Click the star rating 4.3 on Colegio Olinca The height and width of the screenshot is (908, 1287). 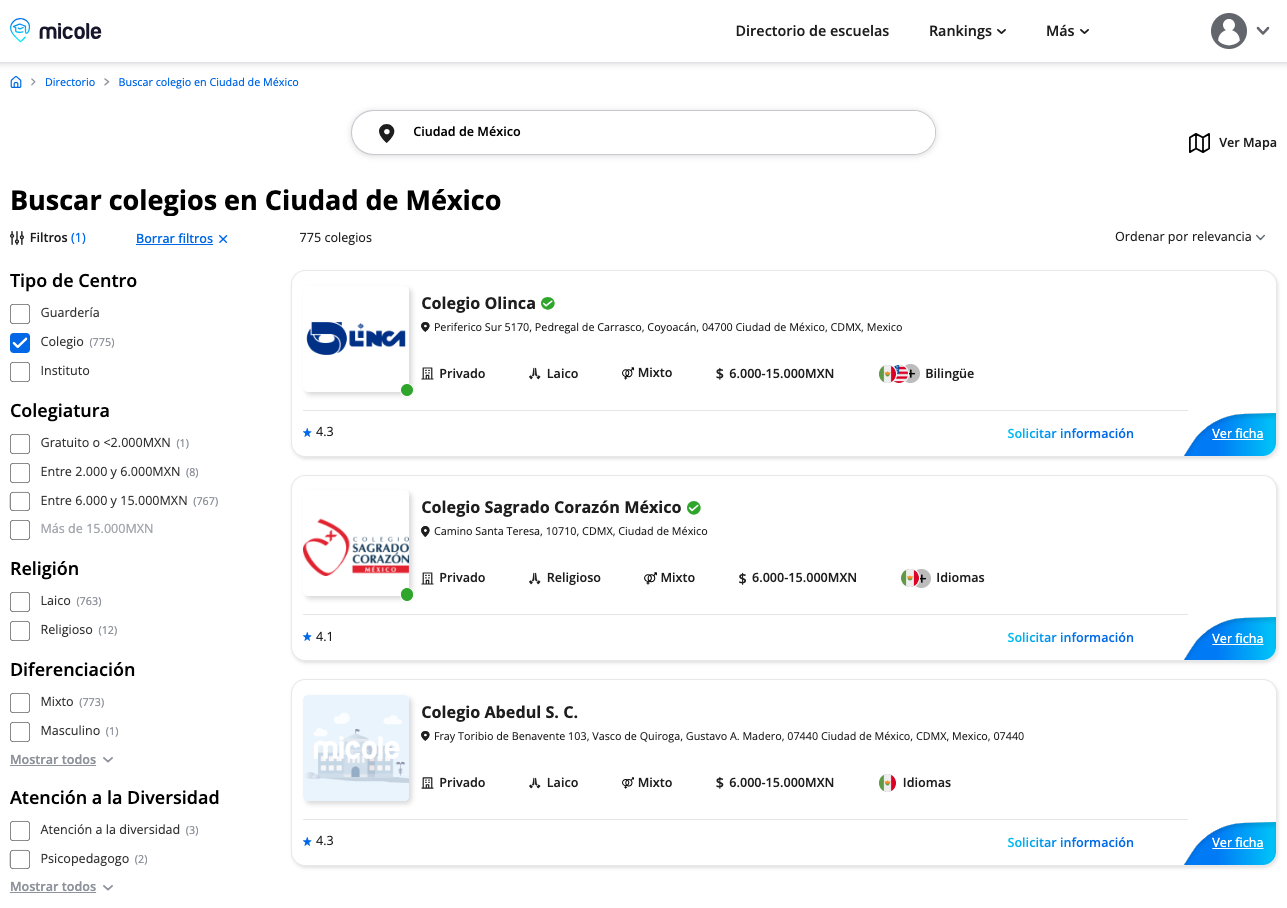point(318,432)
